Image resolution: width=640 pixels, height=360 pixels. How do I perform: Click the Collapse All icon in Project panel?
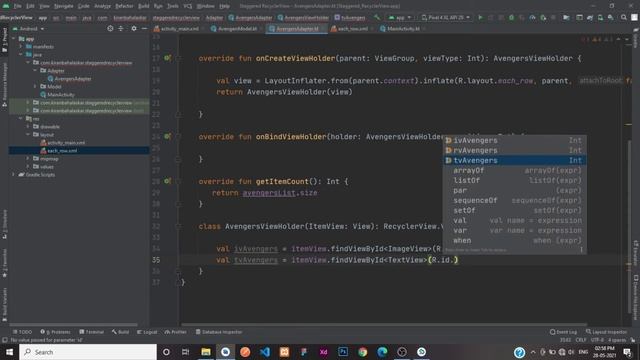click(x=121, y=29)
